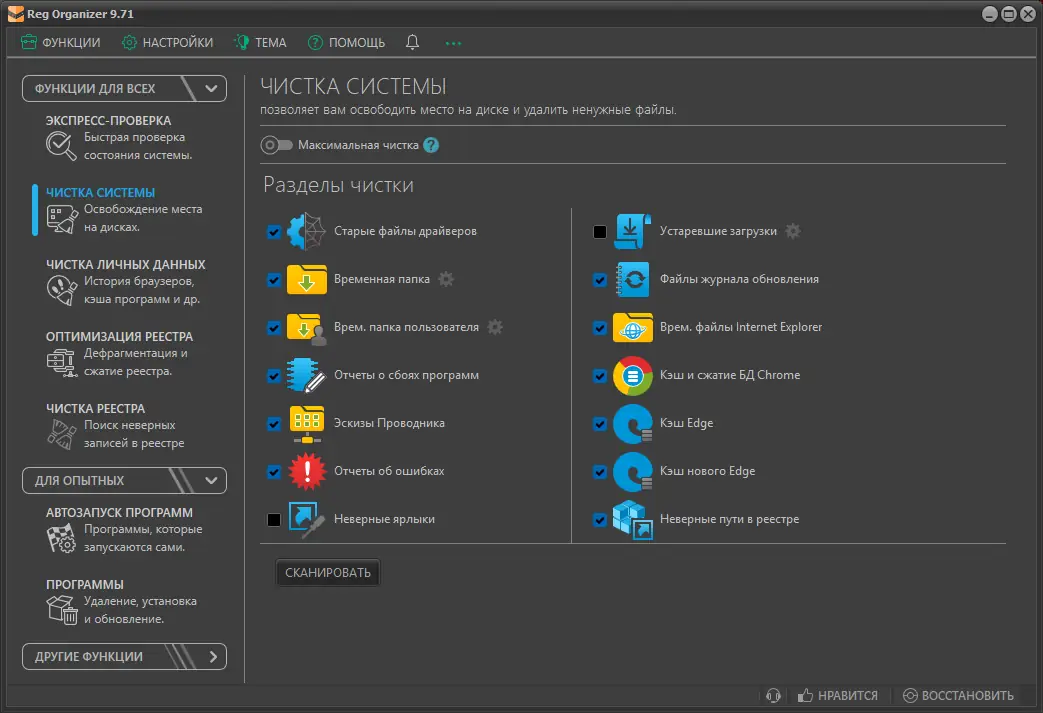Click the Кэш Edge browser icon
Viewport: 1043px width, 713px height.
pos(633,423)
